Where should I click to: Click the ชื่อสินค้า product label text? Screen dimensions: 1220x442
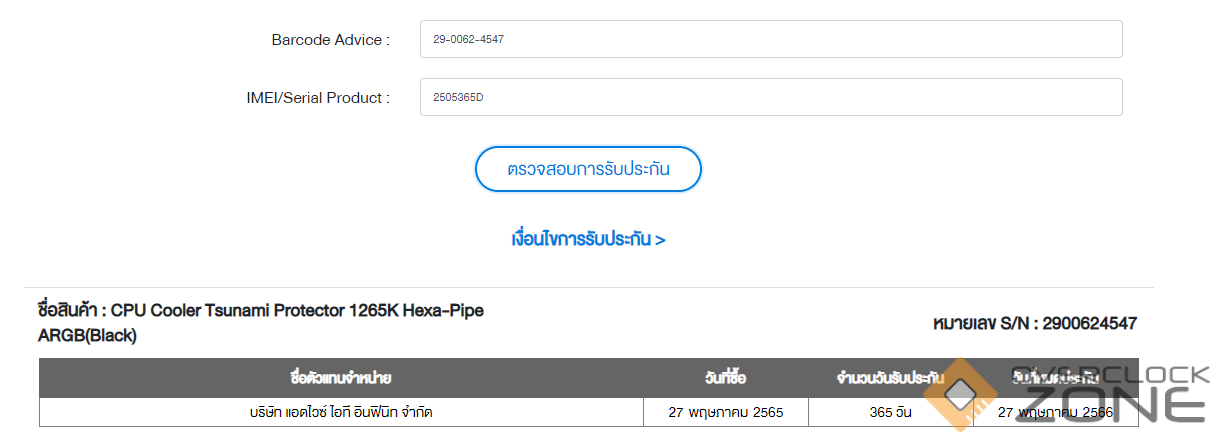click(x=69, y=311)
